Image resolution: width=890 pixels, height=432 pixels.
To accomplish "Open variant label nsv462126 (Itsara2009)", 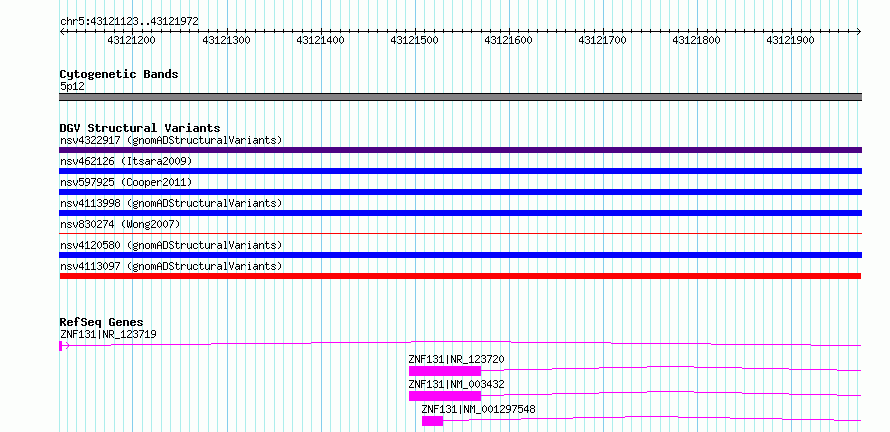I will click(x=126, y=161).
